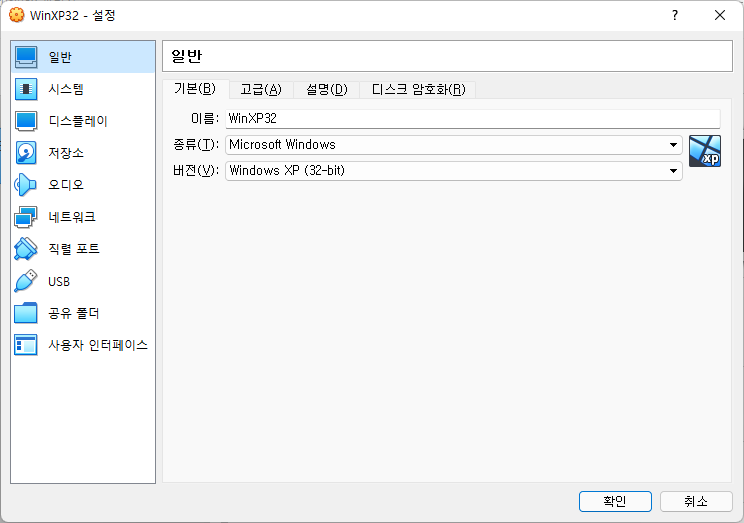Viewport: 744px width, 523px height.
Task: Click the 저장소 disk icon
Action: (26, 153)
